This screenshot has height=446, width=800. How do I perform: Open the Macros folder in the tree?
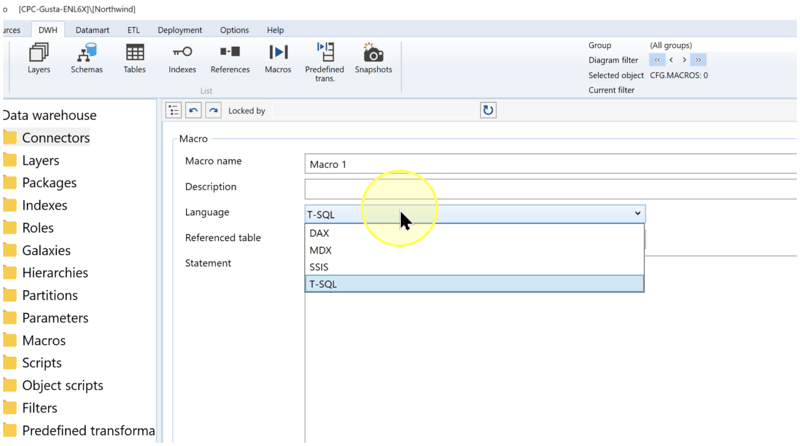click(x=34, y=340)
